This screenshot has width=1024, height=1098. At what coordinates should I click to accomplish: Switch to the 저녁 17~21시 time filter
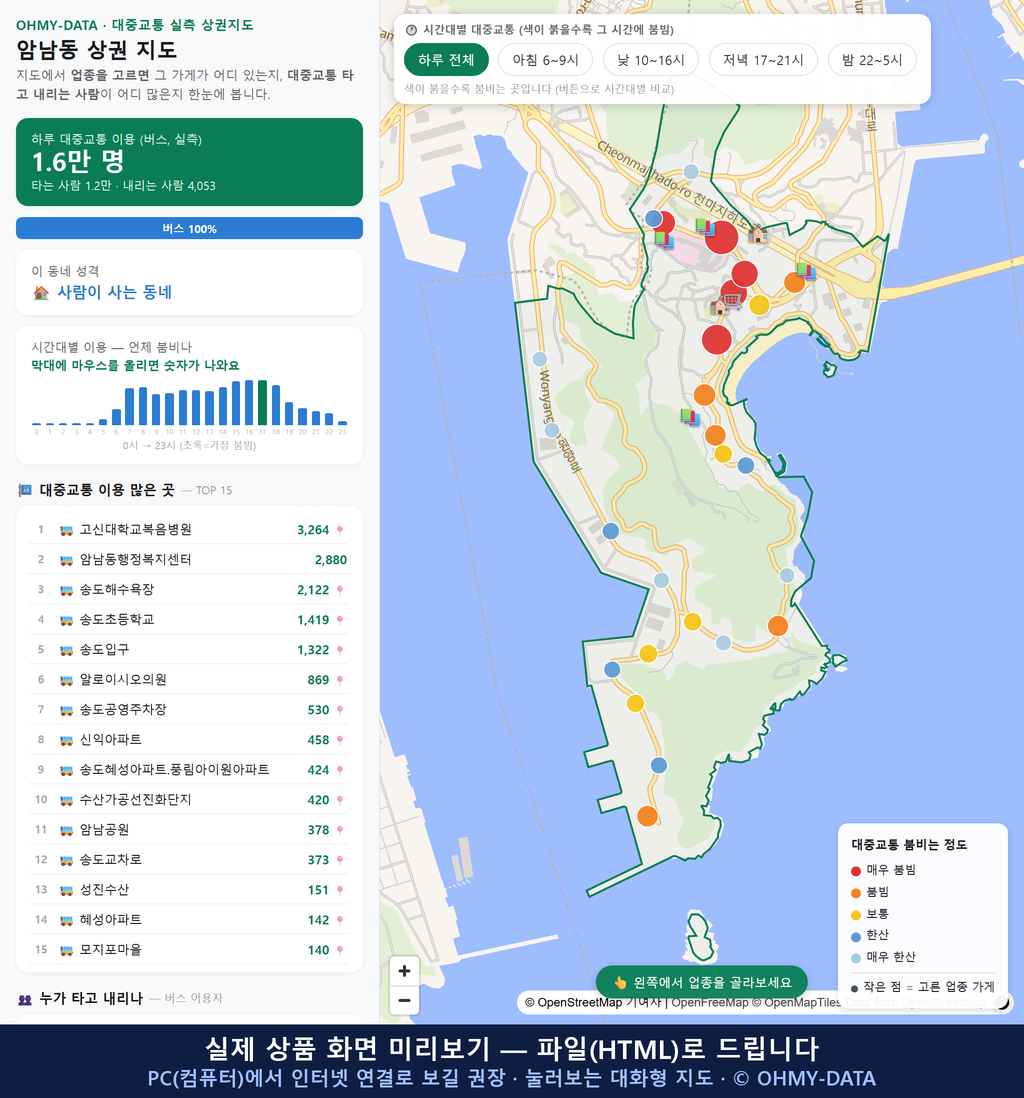[x=763, y=60]
